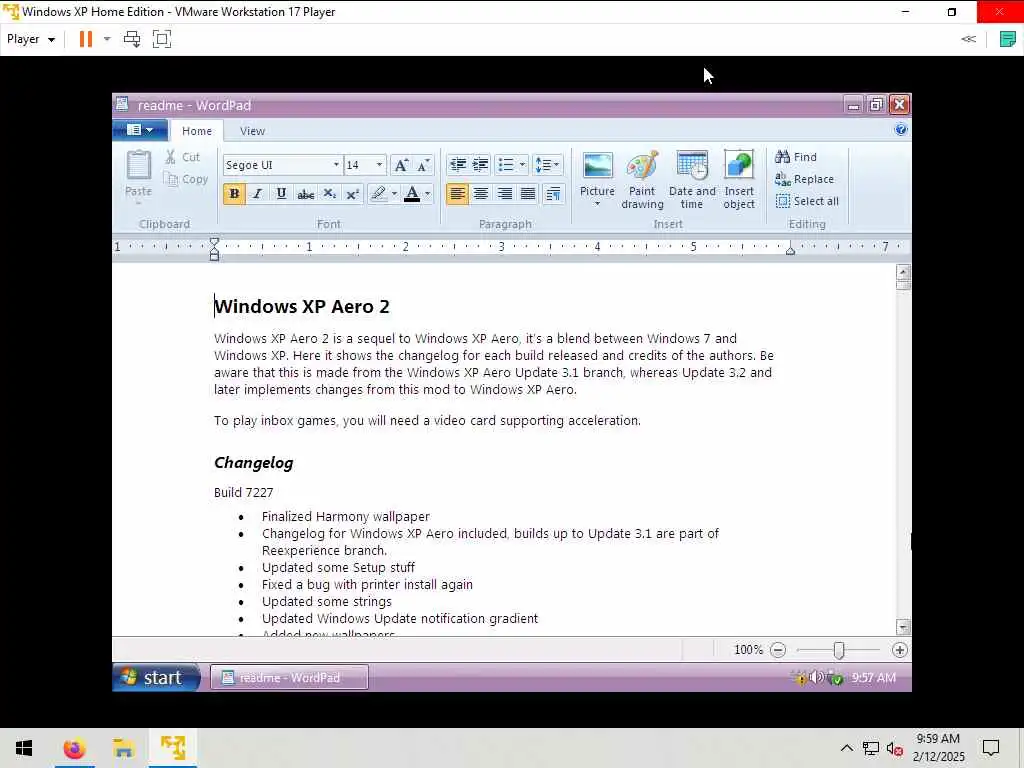Click the document scrollbar up arrow
Viewport: 1024px width, 768px height.
903,272
